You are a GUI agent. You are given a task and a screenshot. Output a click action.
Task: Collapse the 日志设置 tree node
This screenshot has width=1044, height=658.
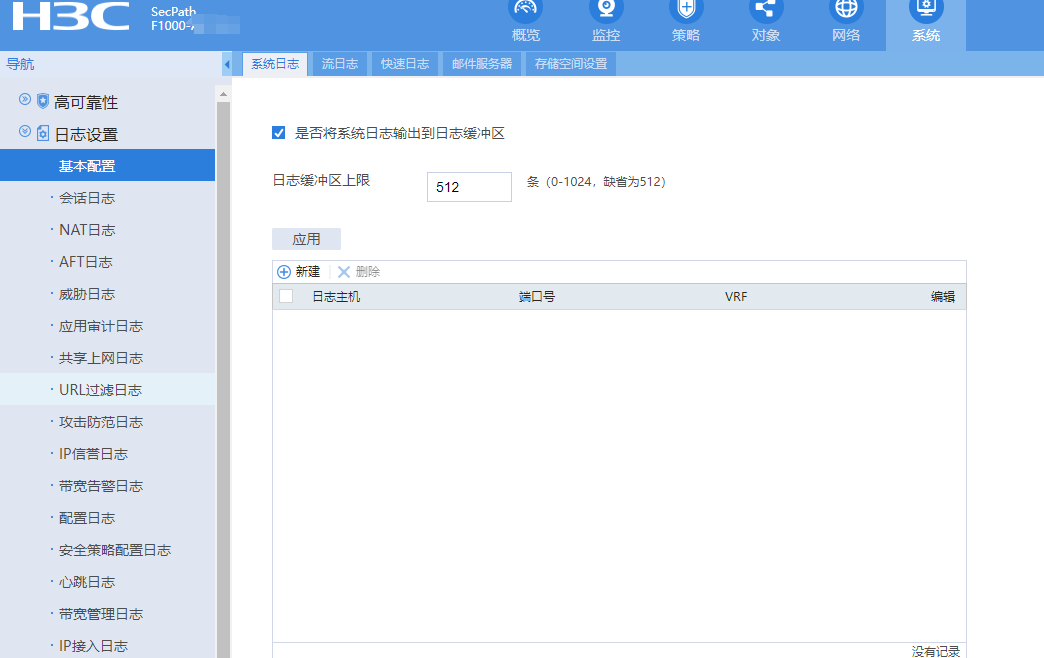coord(25,131)
